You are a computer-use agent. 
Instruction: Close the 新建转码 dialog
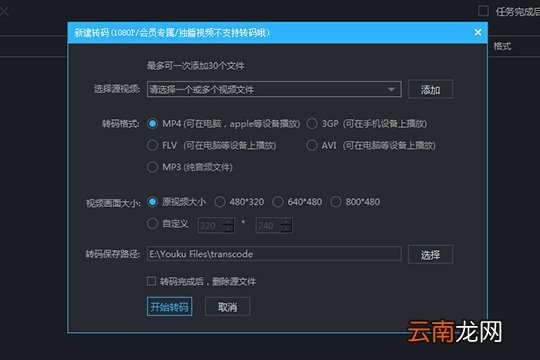tap(477, 32)
